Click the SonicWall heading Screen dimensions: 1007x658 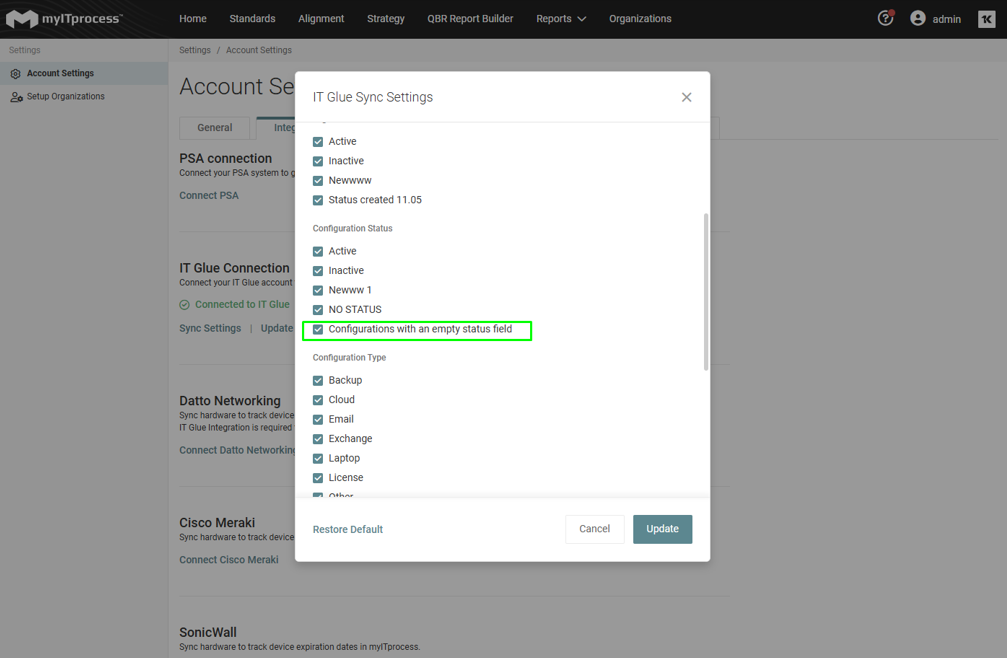pyautogui.click(x=208, y=633)
